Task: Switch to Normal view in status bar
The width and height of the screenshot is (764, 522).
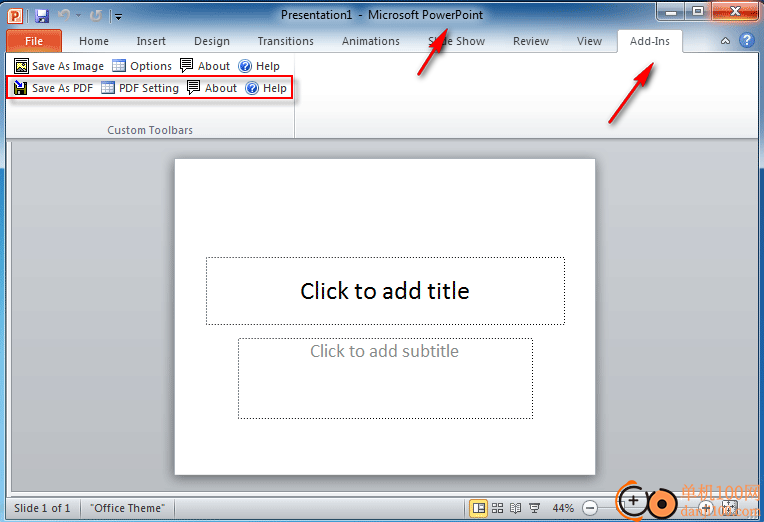Action: (478, 508)
